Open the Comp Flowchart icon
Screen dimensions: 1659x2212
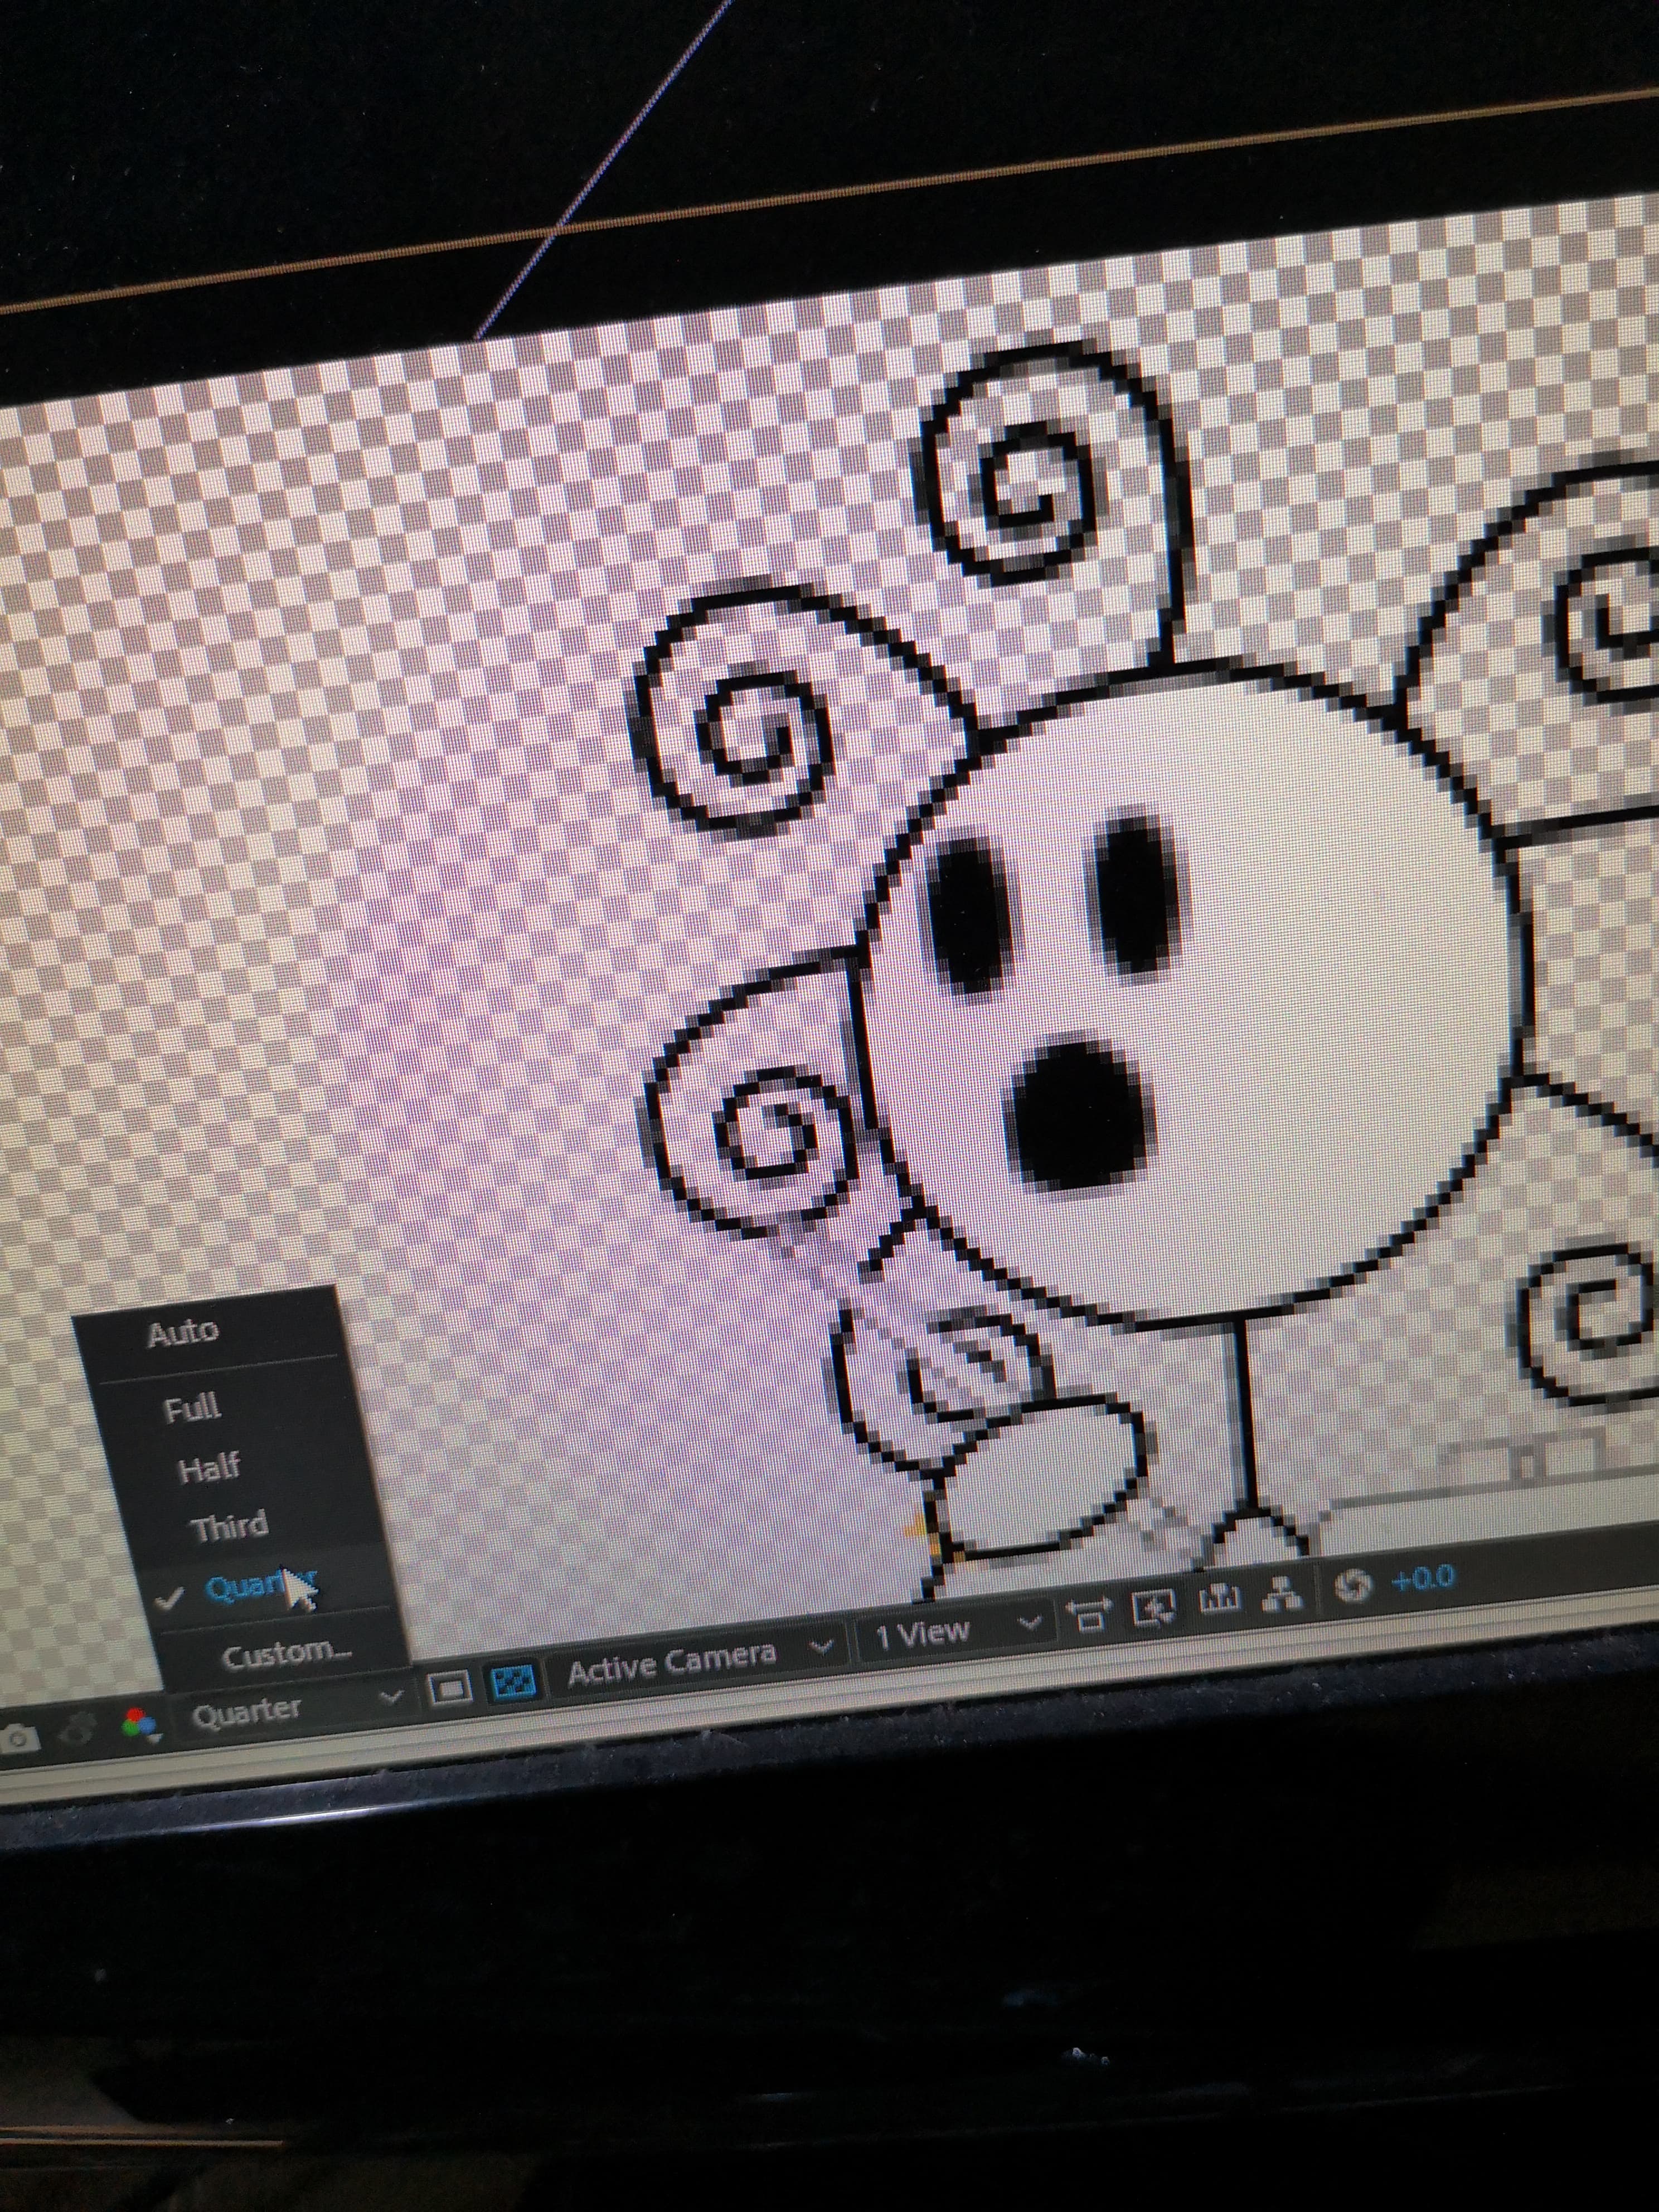click(x=1283, y=1594)
